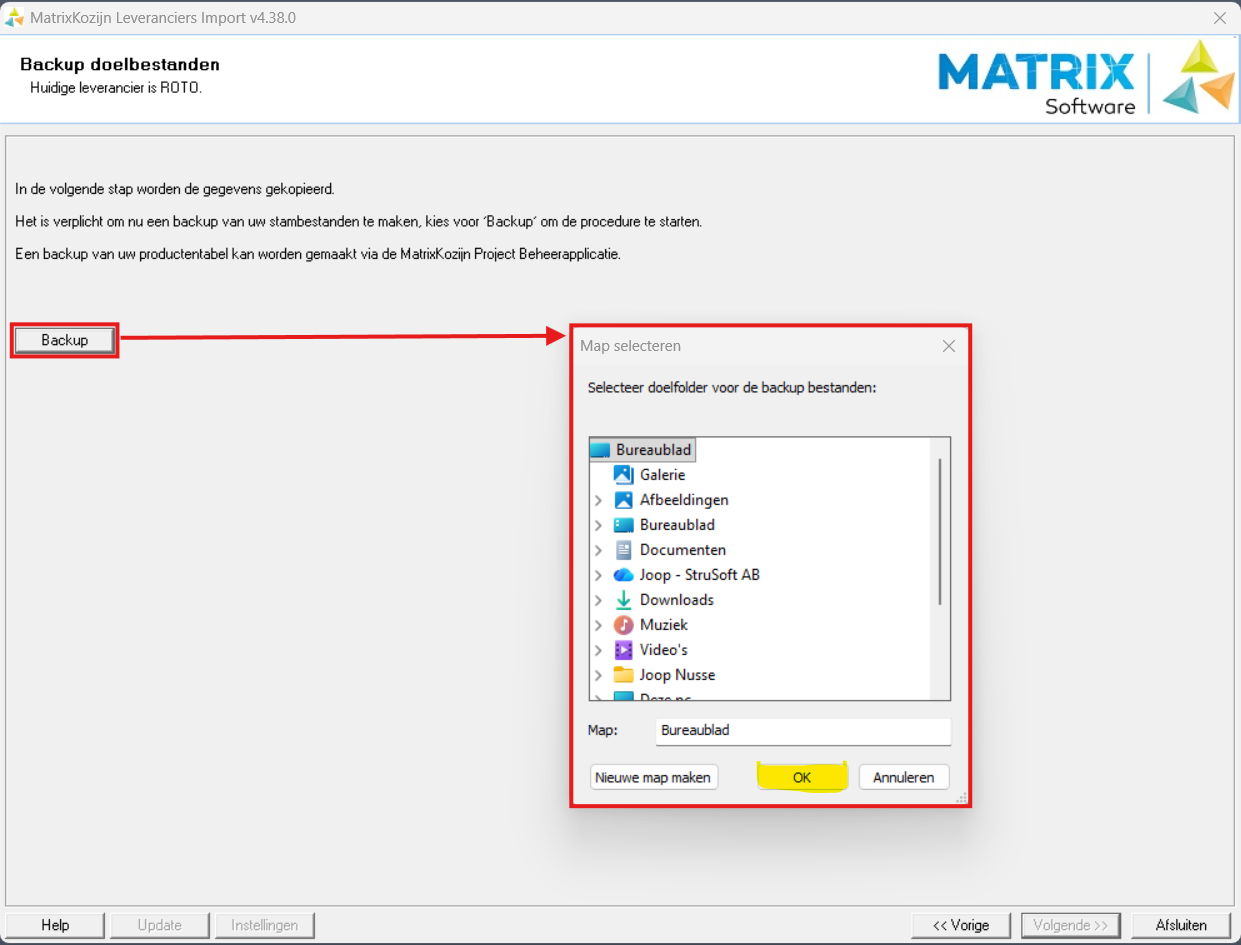The height and width of the screenshot is (945, 1241).
Task: Select the Joop - StruSoft AB entry
Action: (700, 575)
